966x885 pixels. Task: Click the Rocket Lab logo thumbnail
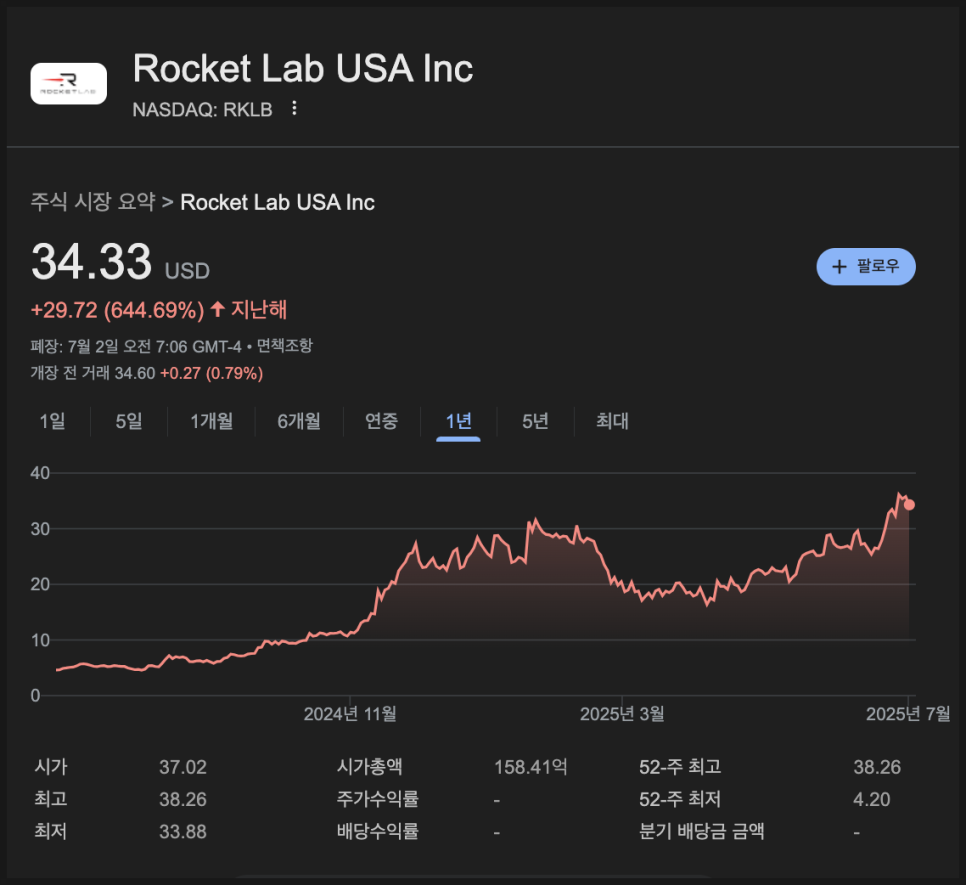[68, 84]
